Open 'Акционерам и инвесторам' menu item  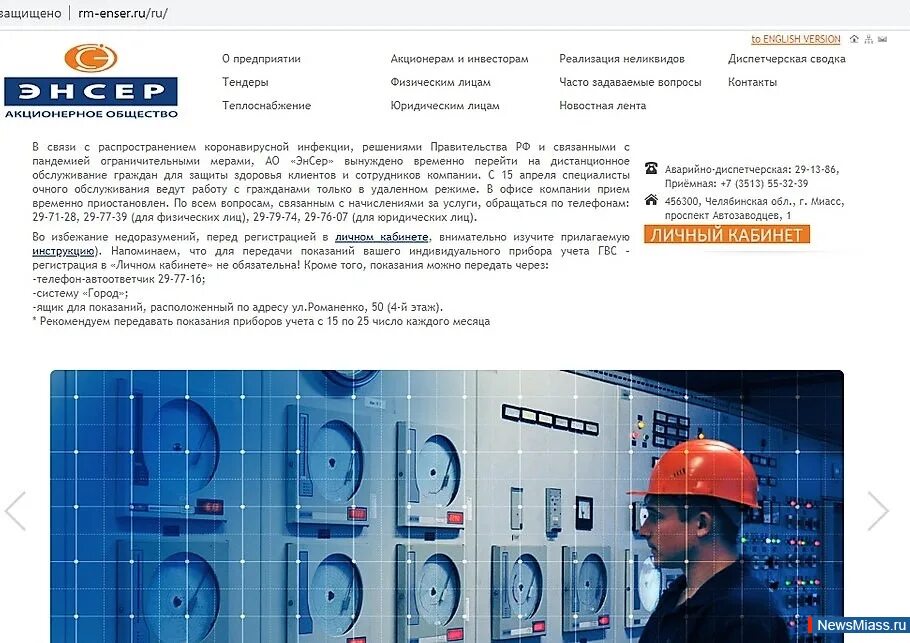pyautogui.click(x=459, y=59)
